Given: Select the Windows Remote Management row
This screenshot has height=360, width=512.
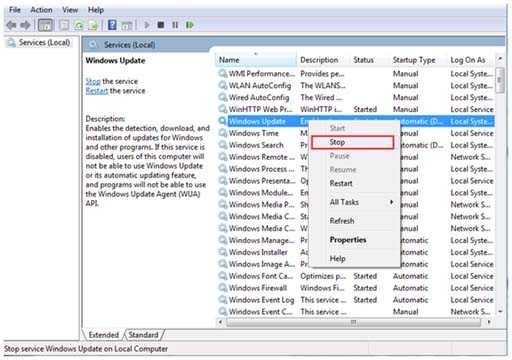Looking at the screenshot, I should tap(356, 157).
